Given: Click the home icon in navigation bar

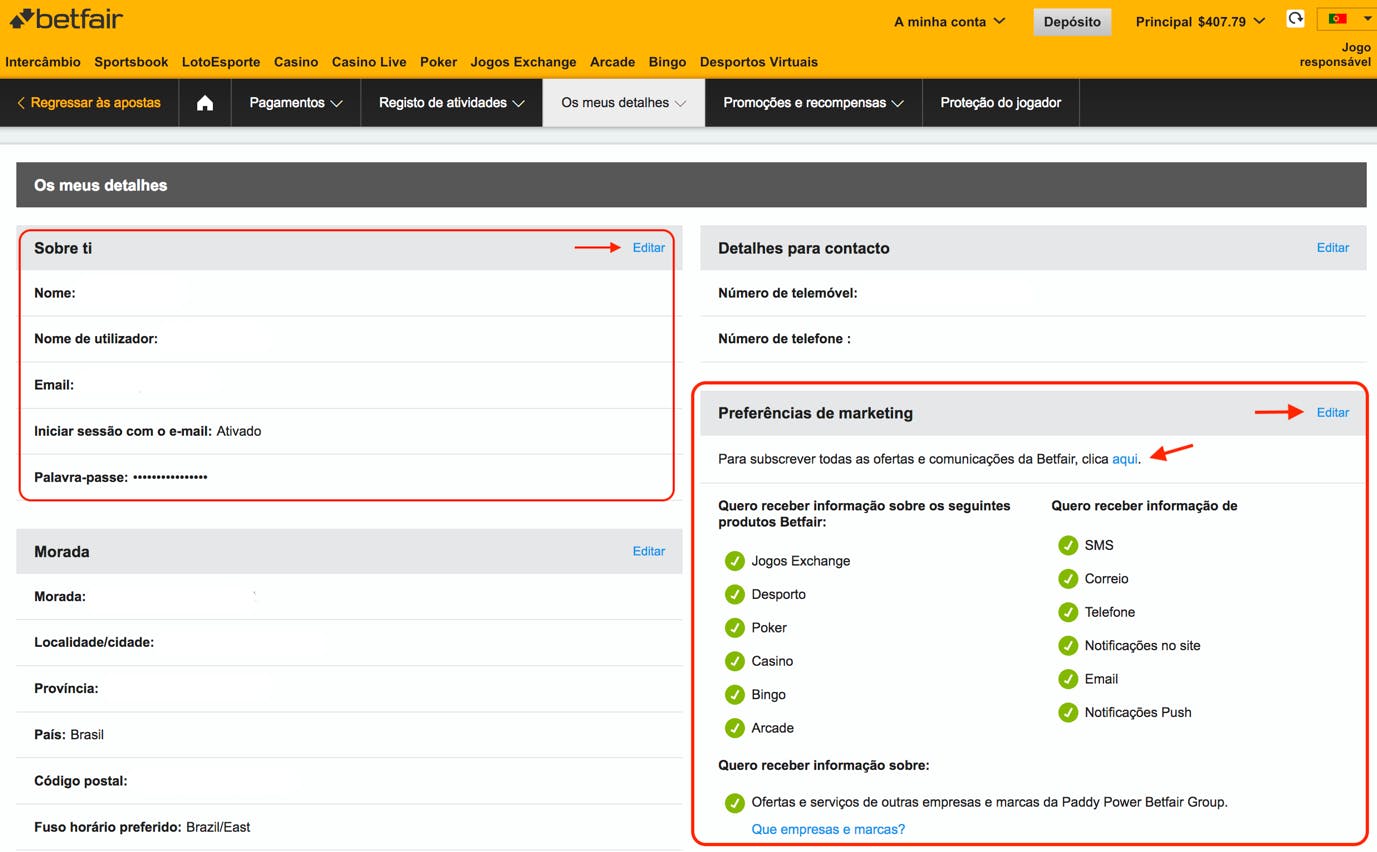Looking at the screenshot, I should (205, 103).
